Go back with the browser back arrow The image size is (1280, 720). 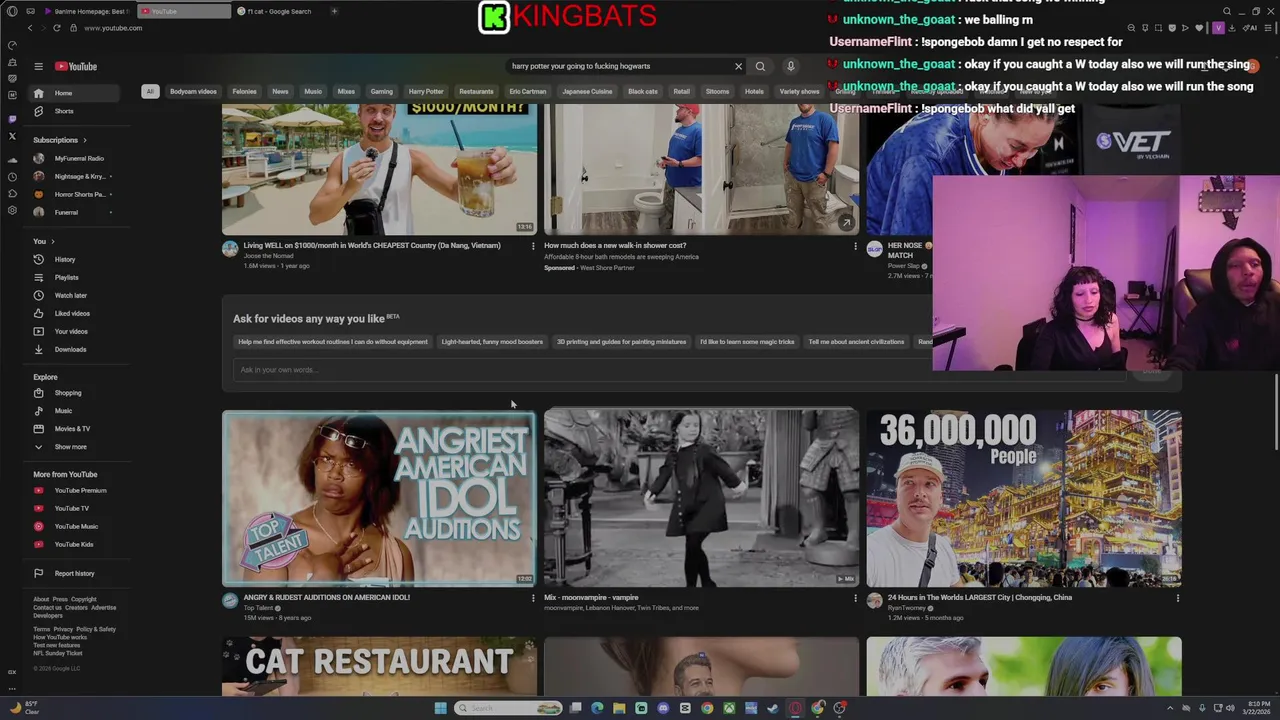point(30,28)
